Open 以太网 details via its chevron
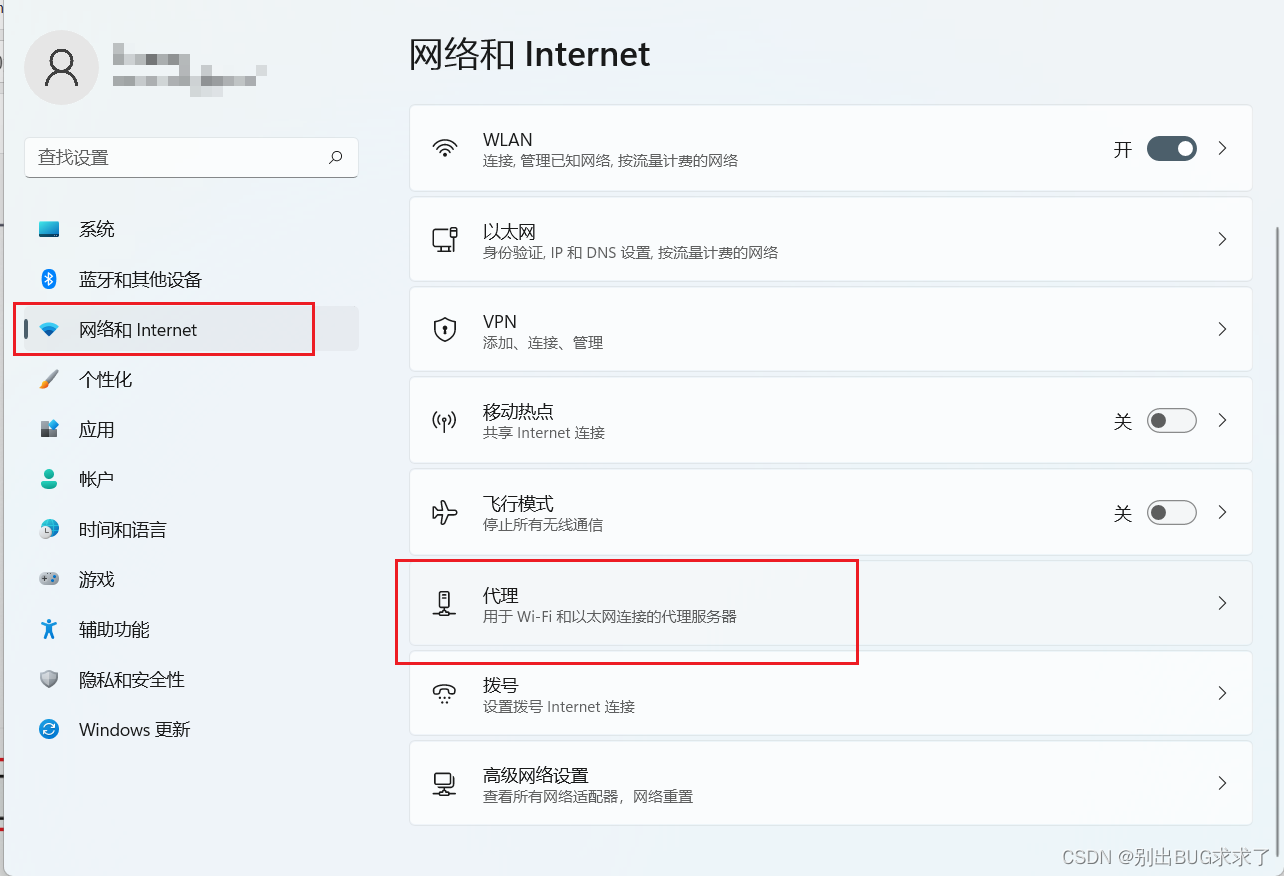This screenshot has width=1284, height=876. coord(1222,240)
